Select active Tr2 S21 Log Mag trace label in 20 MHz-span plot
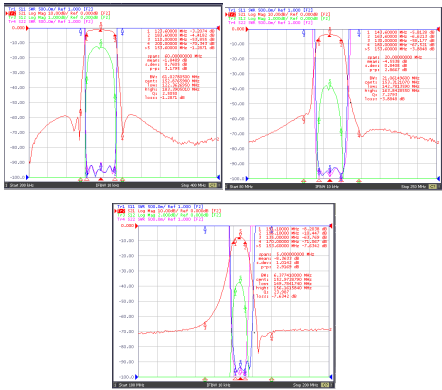442x390 pixels. pyautogui.click(x=278, y=14)
